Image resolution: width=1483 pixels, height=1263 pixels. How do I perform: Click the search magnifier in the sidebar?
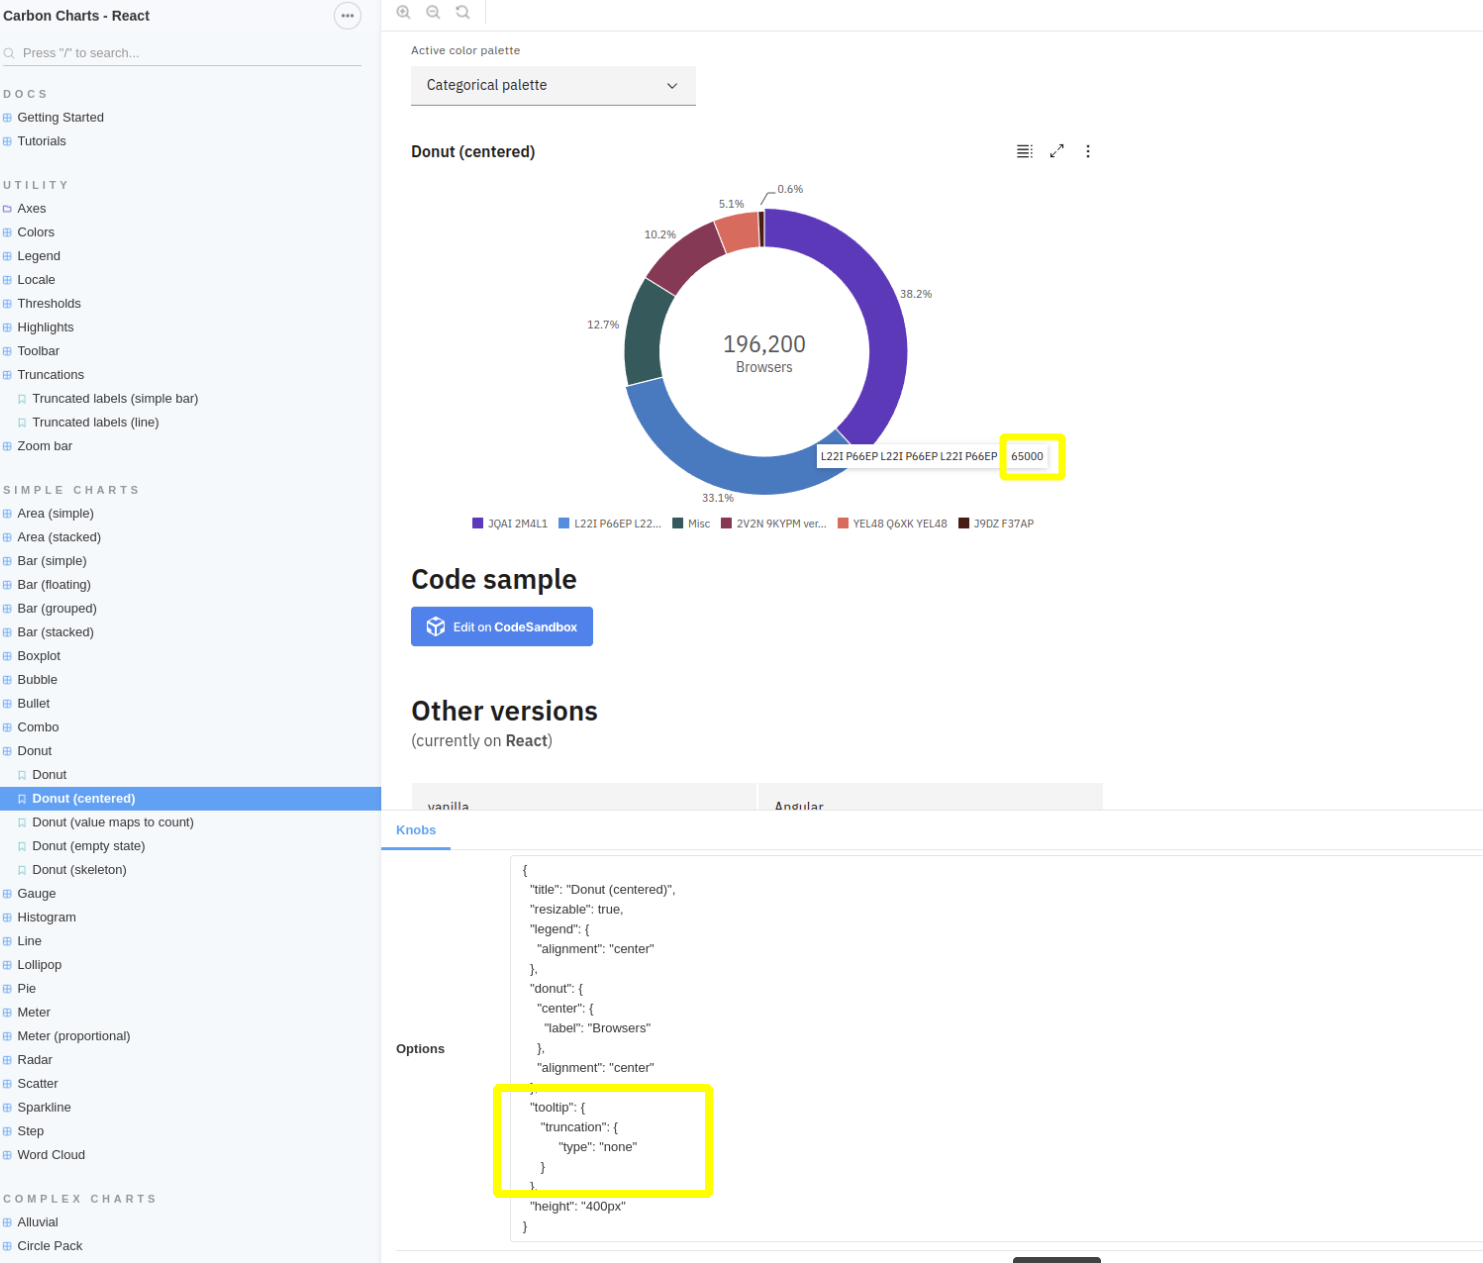(9, 52)
